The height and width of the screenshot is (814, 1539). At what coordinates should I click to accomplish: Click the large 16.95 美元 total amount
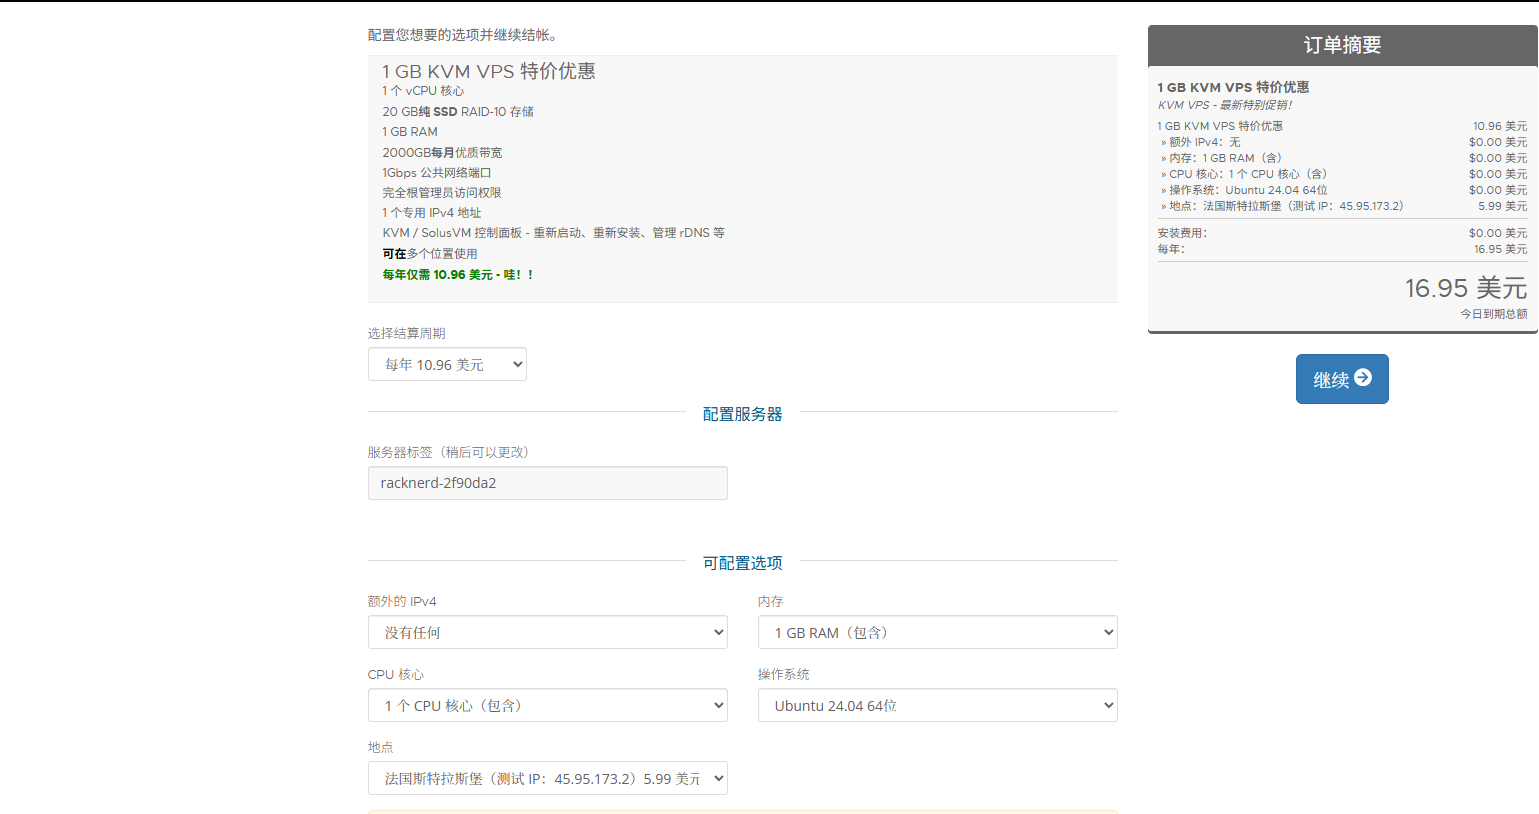(x=1465, y=289)
